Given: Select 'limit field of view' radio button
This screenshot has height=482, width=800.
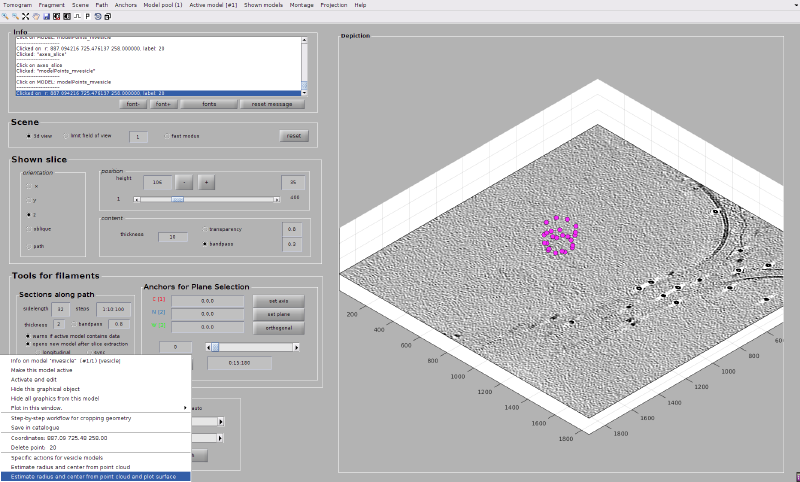Looking at the screenshot, I should (65, 136).
